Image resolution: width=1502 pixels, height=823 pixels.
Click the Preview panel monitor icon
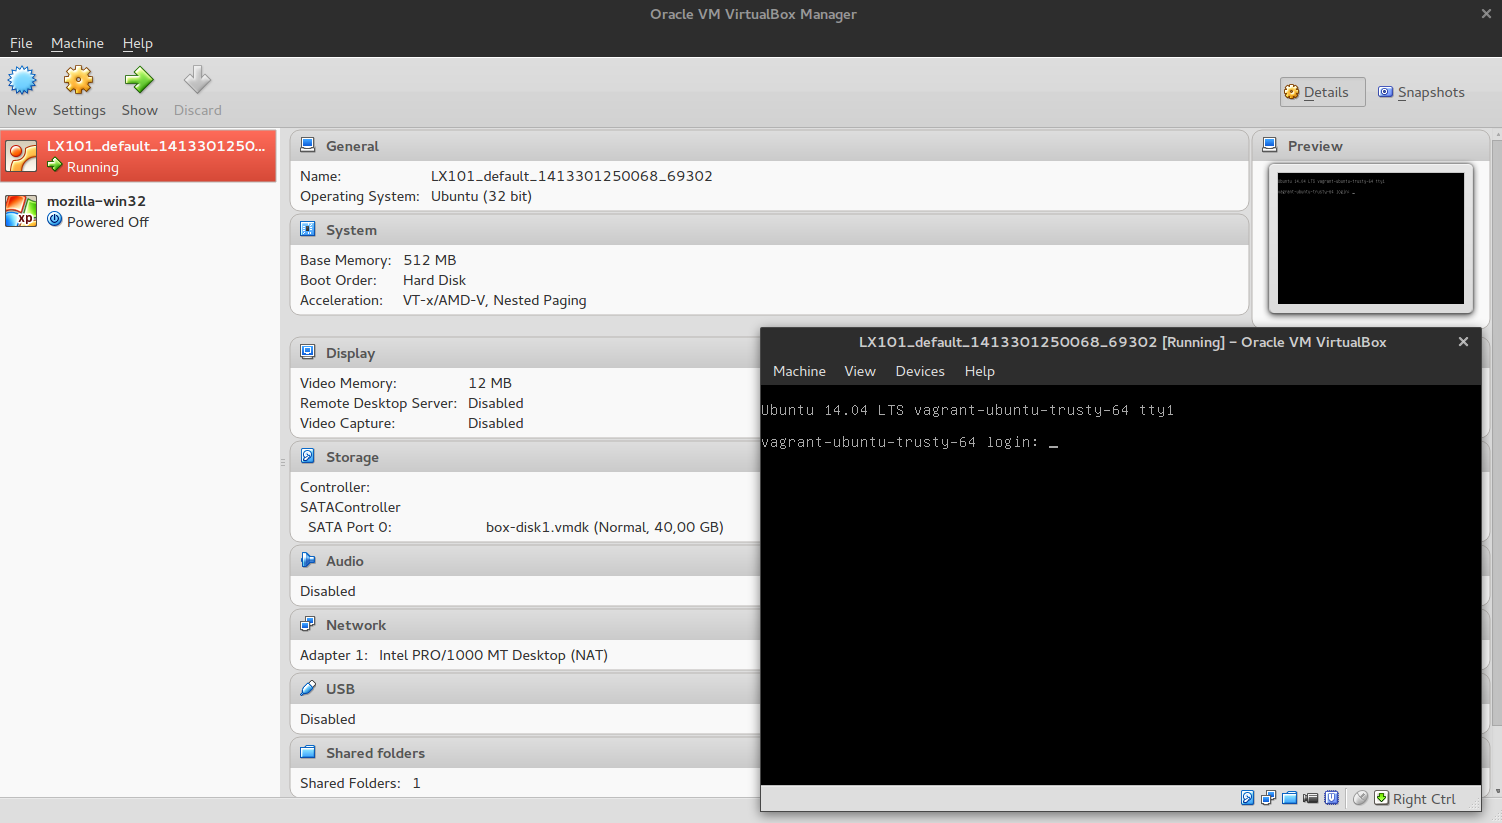point(1270,145)
